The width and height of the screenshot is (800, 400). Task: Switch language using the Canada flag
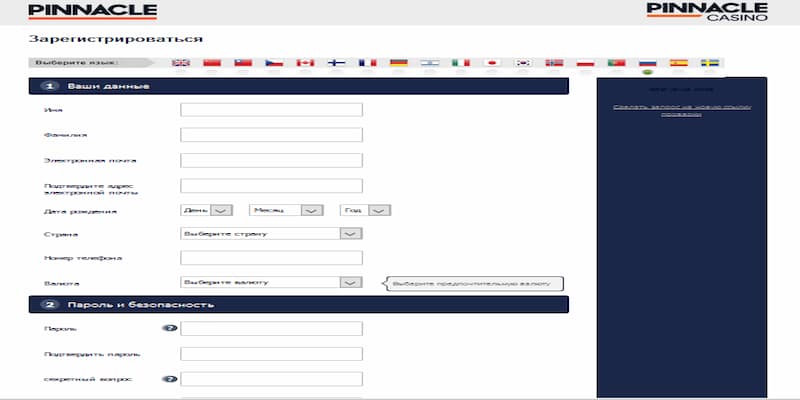pos(306,63)
